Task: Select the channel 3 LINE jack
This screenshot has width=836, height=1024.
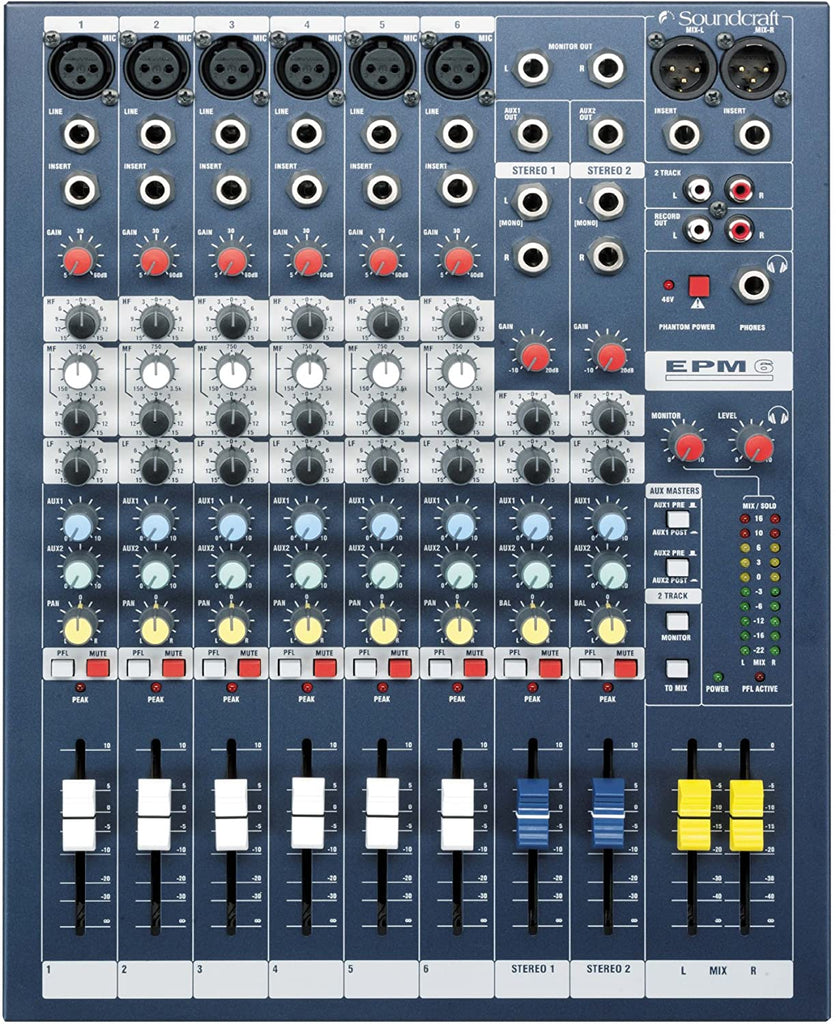Action: coord(230,133)
